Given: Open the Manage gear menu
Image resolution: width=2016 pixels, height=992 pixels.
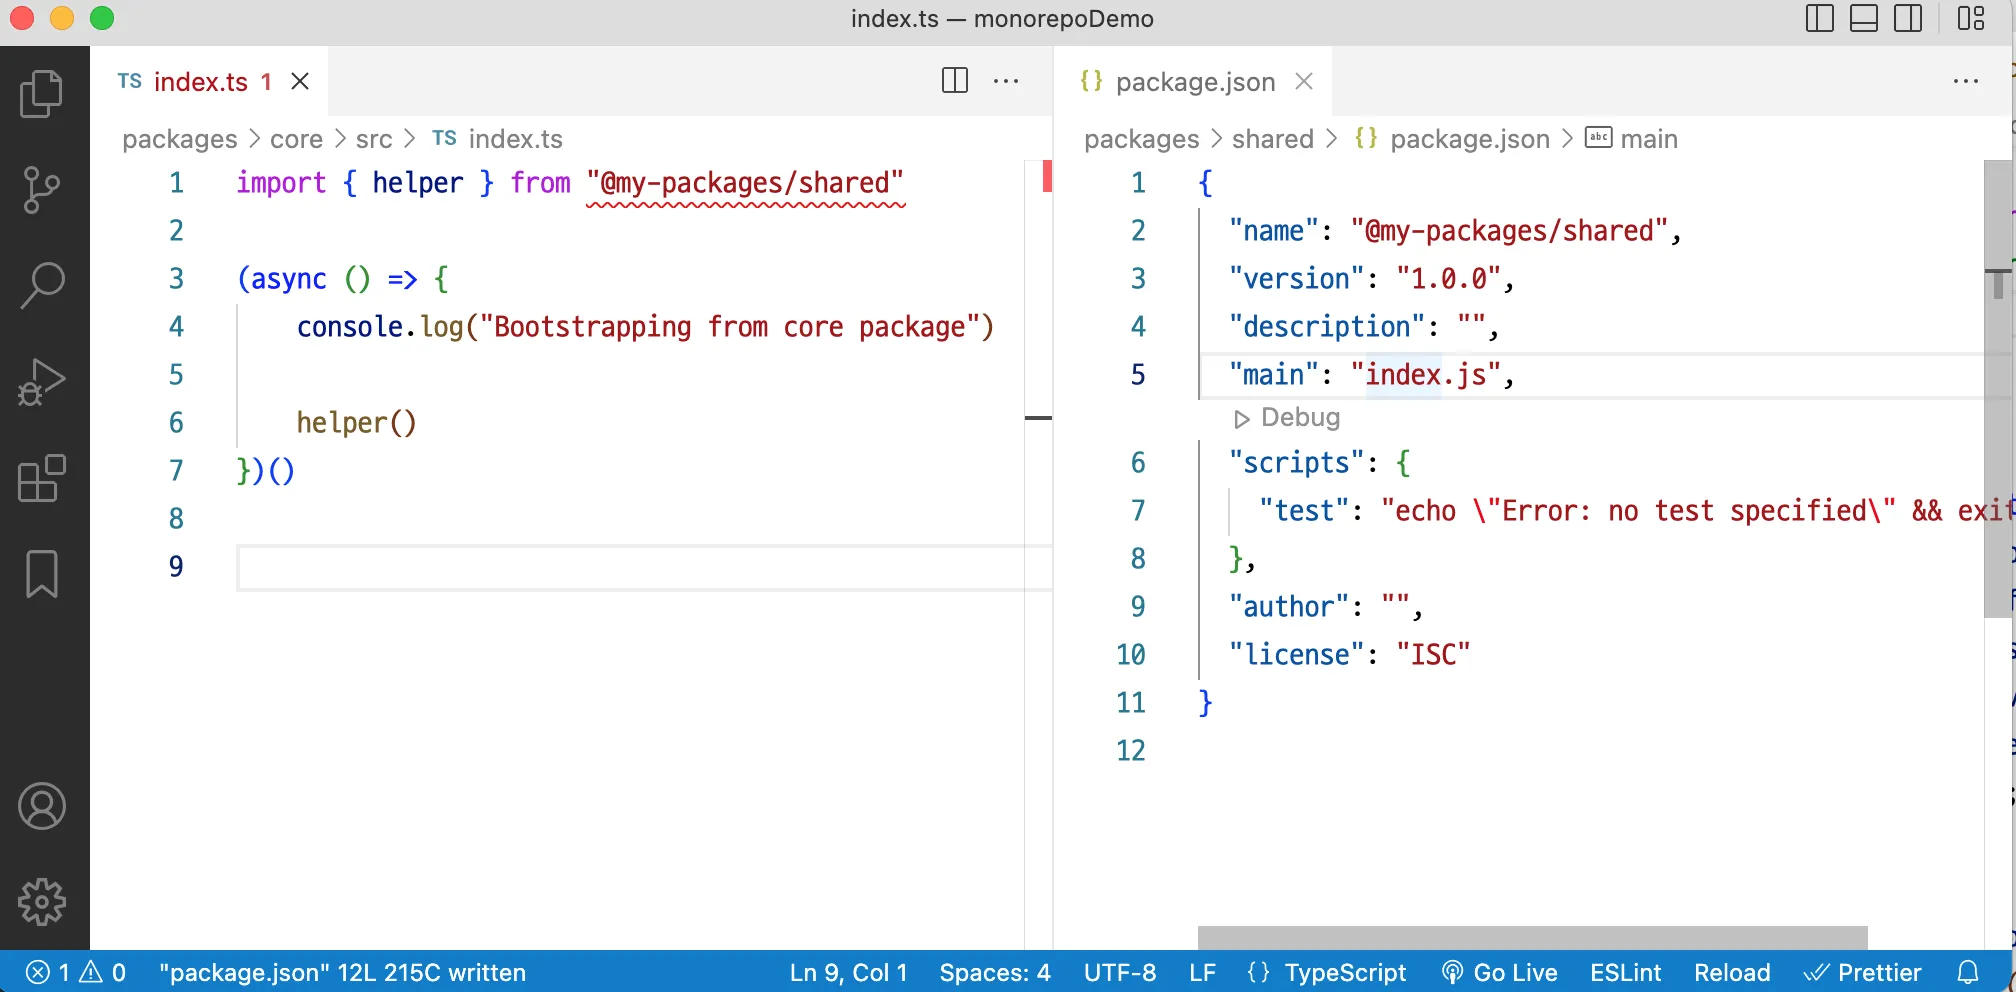Looking at the screenshot, I should click(42, 902).
